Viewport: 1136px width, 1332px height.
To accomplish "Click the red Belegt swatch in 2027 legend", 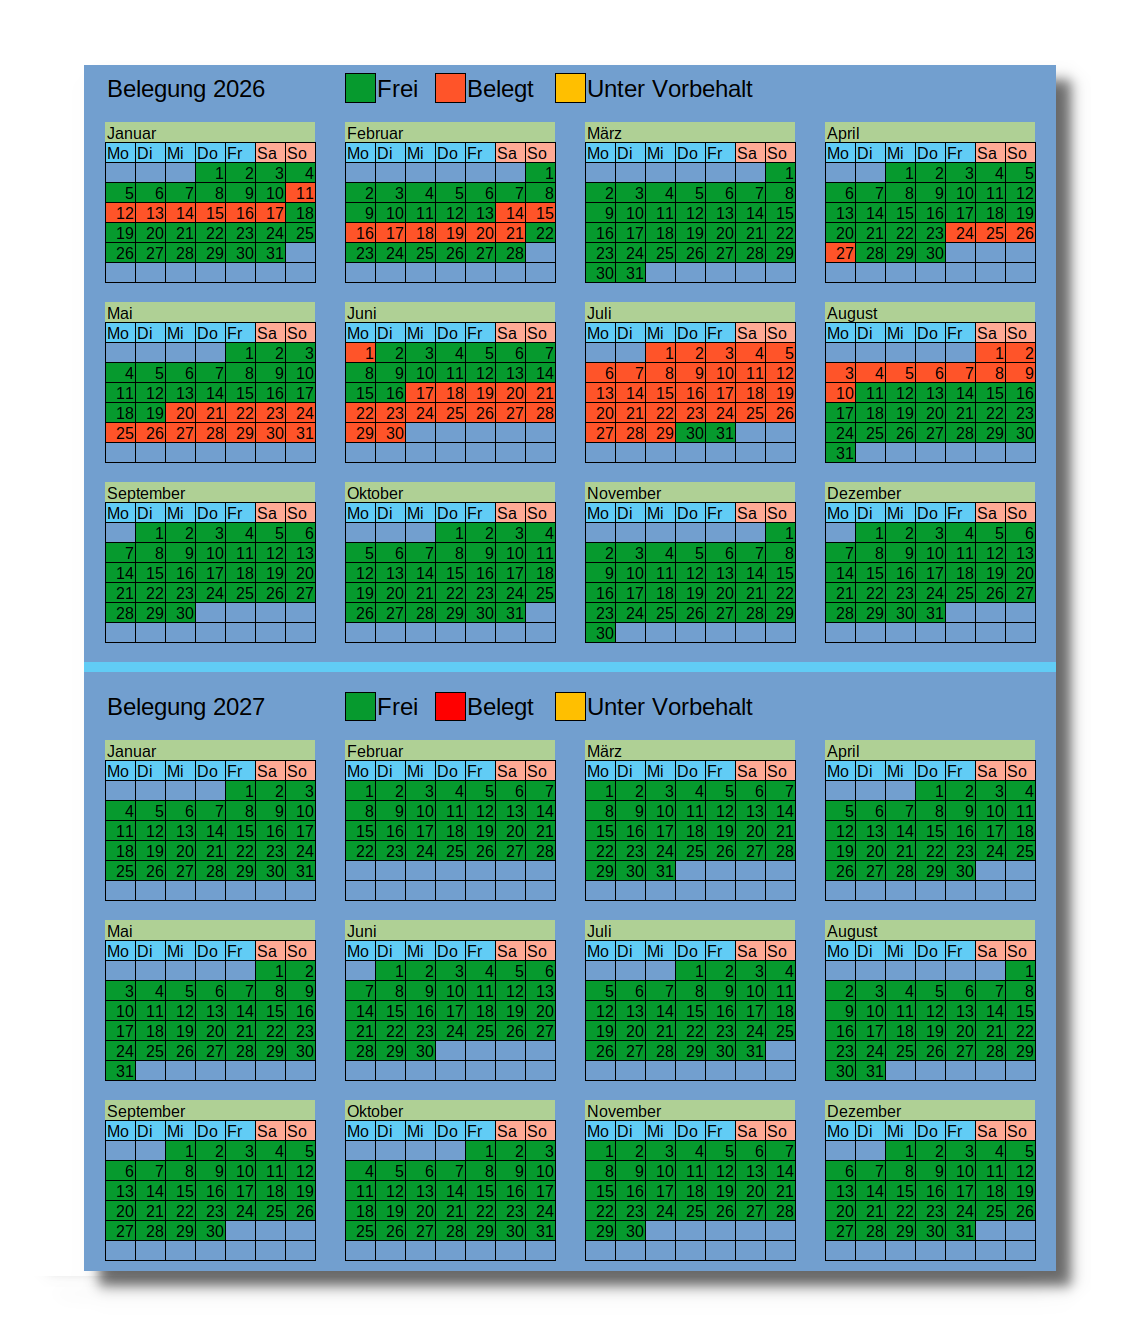I will coord(450,706).
